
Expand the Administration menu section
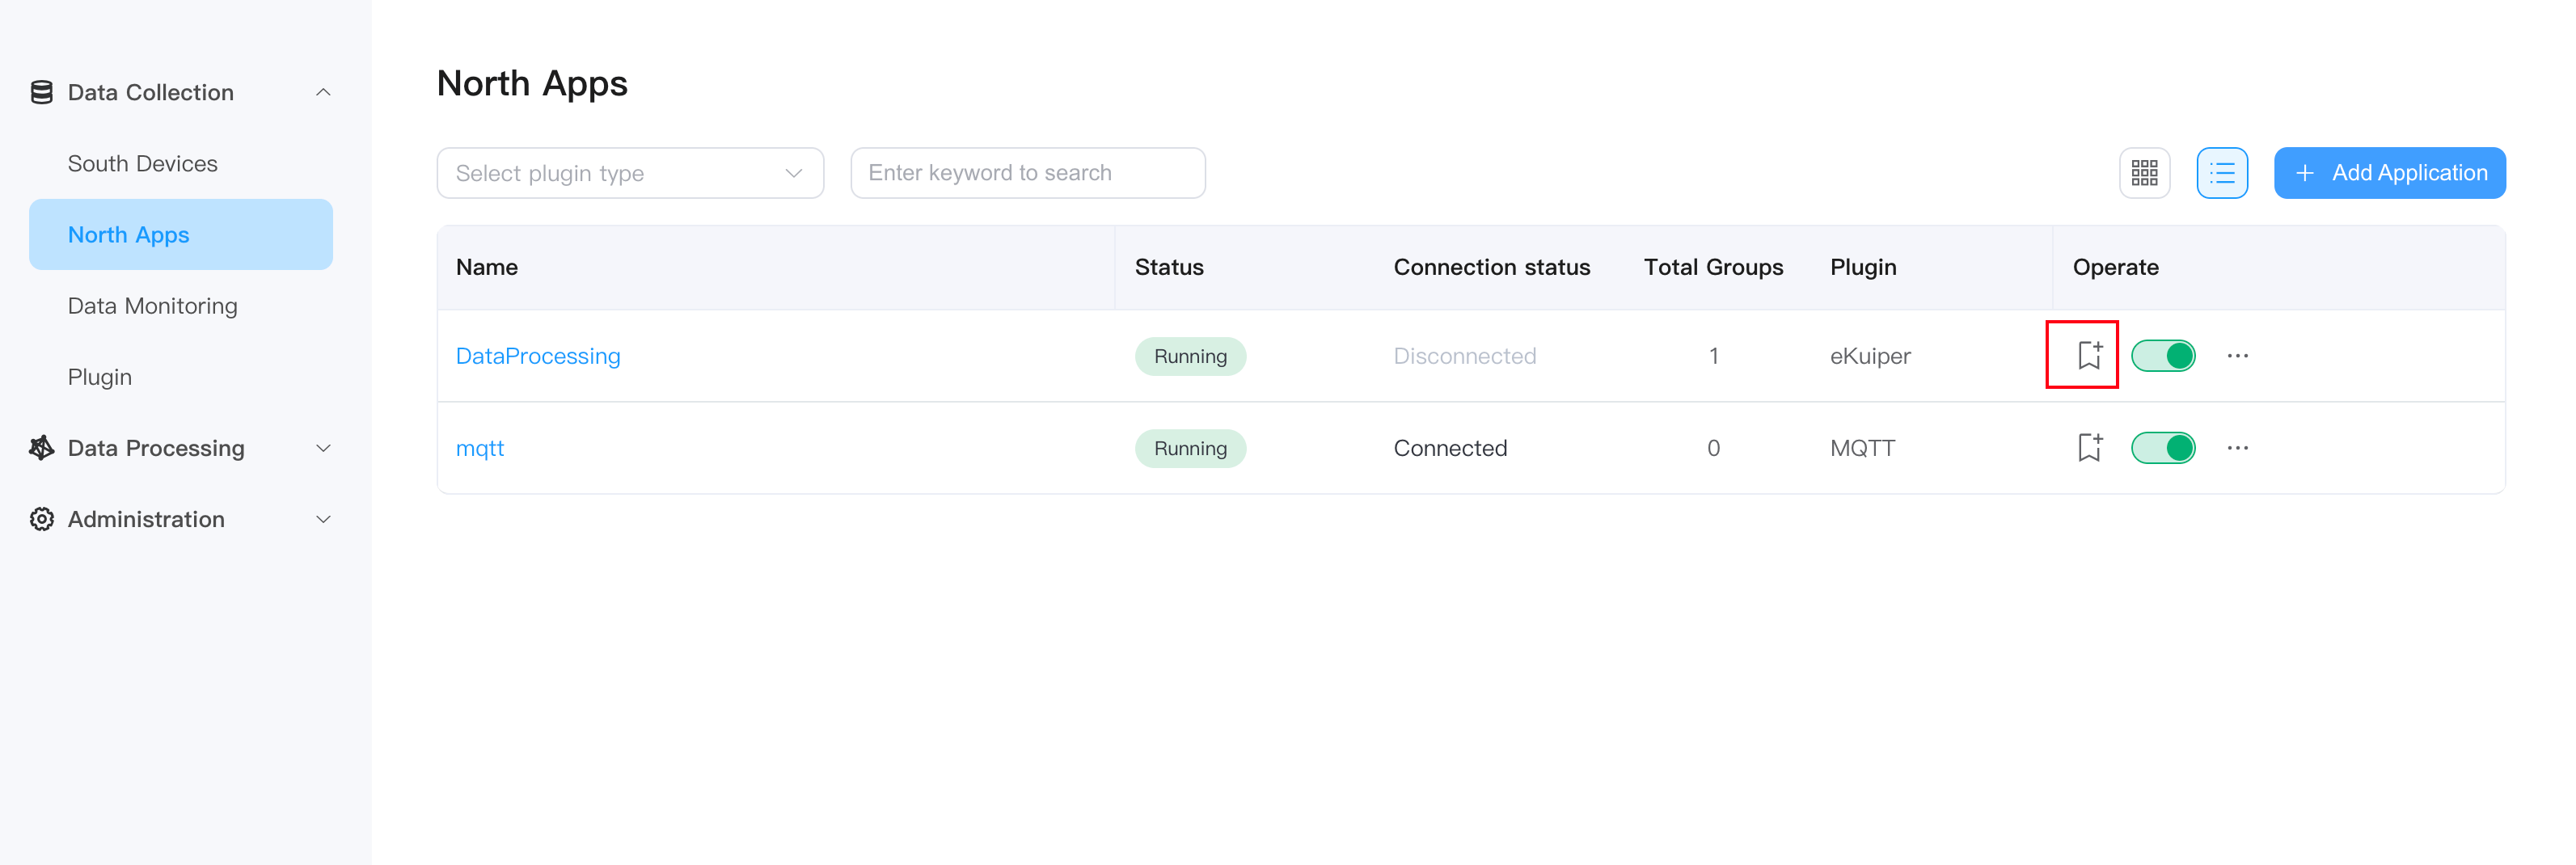pyautogui.click(x=323, y=519)
